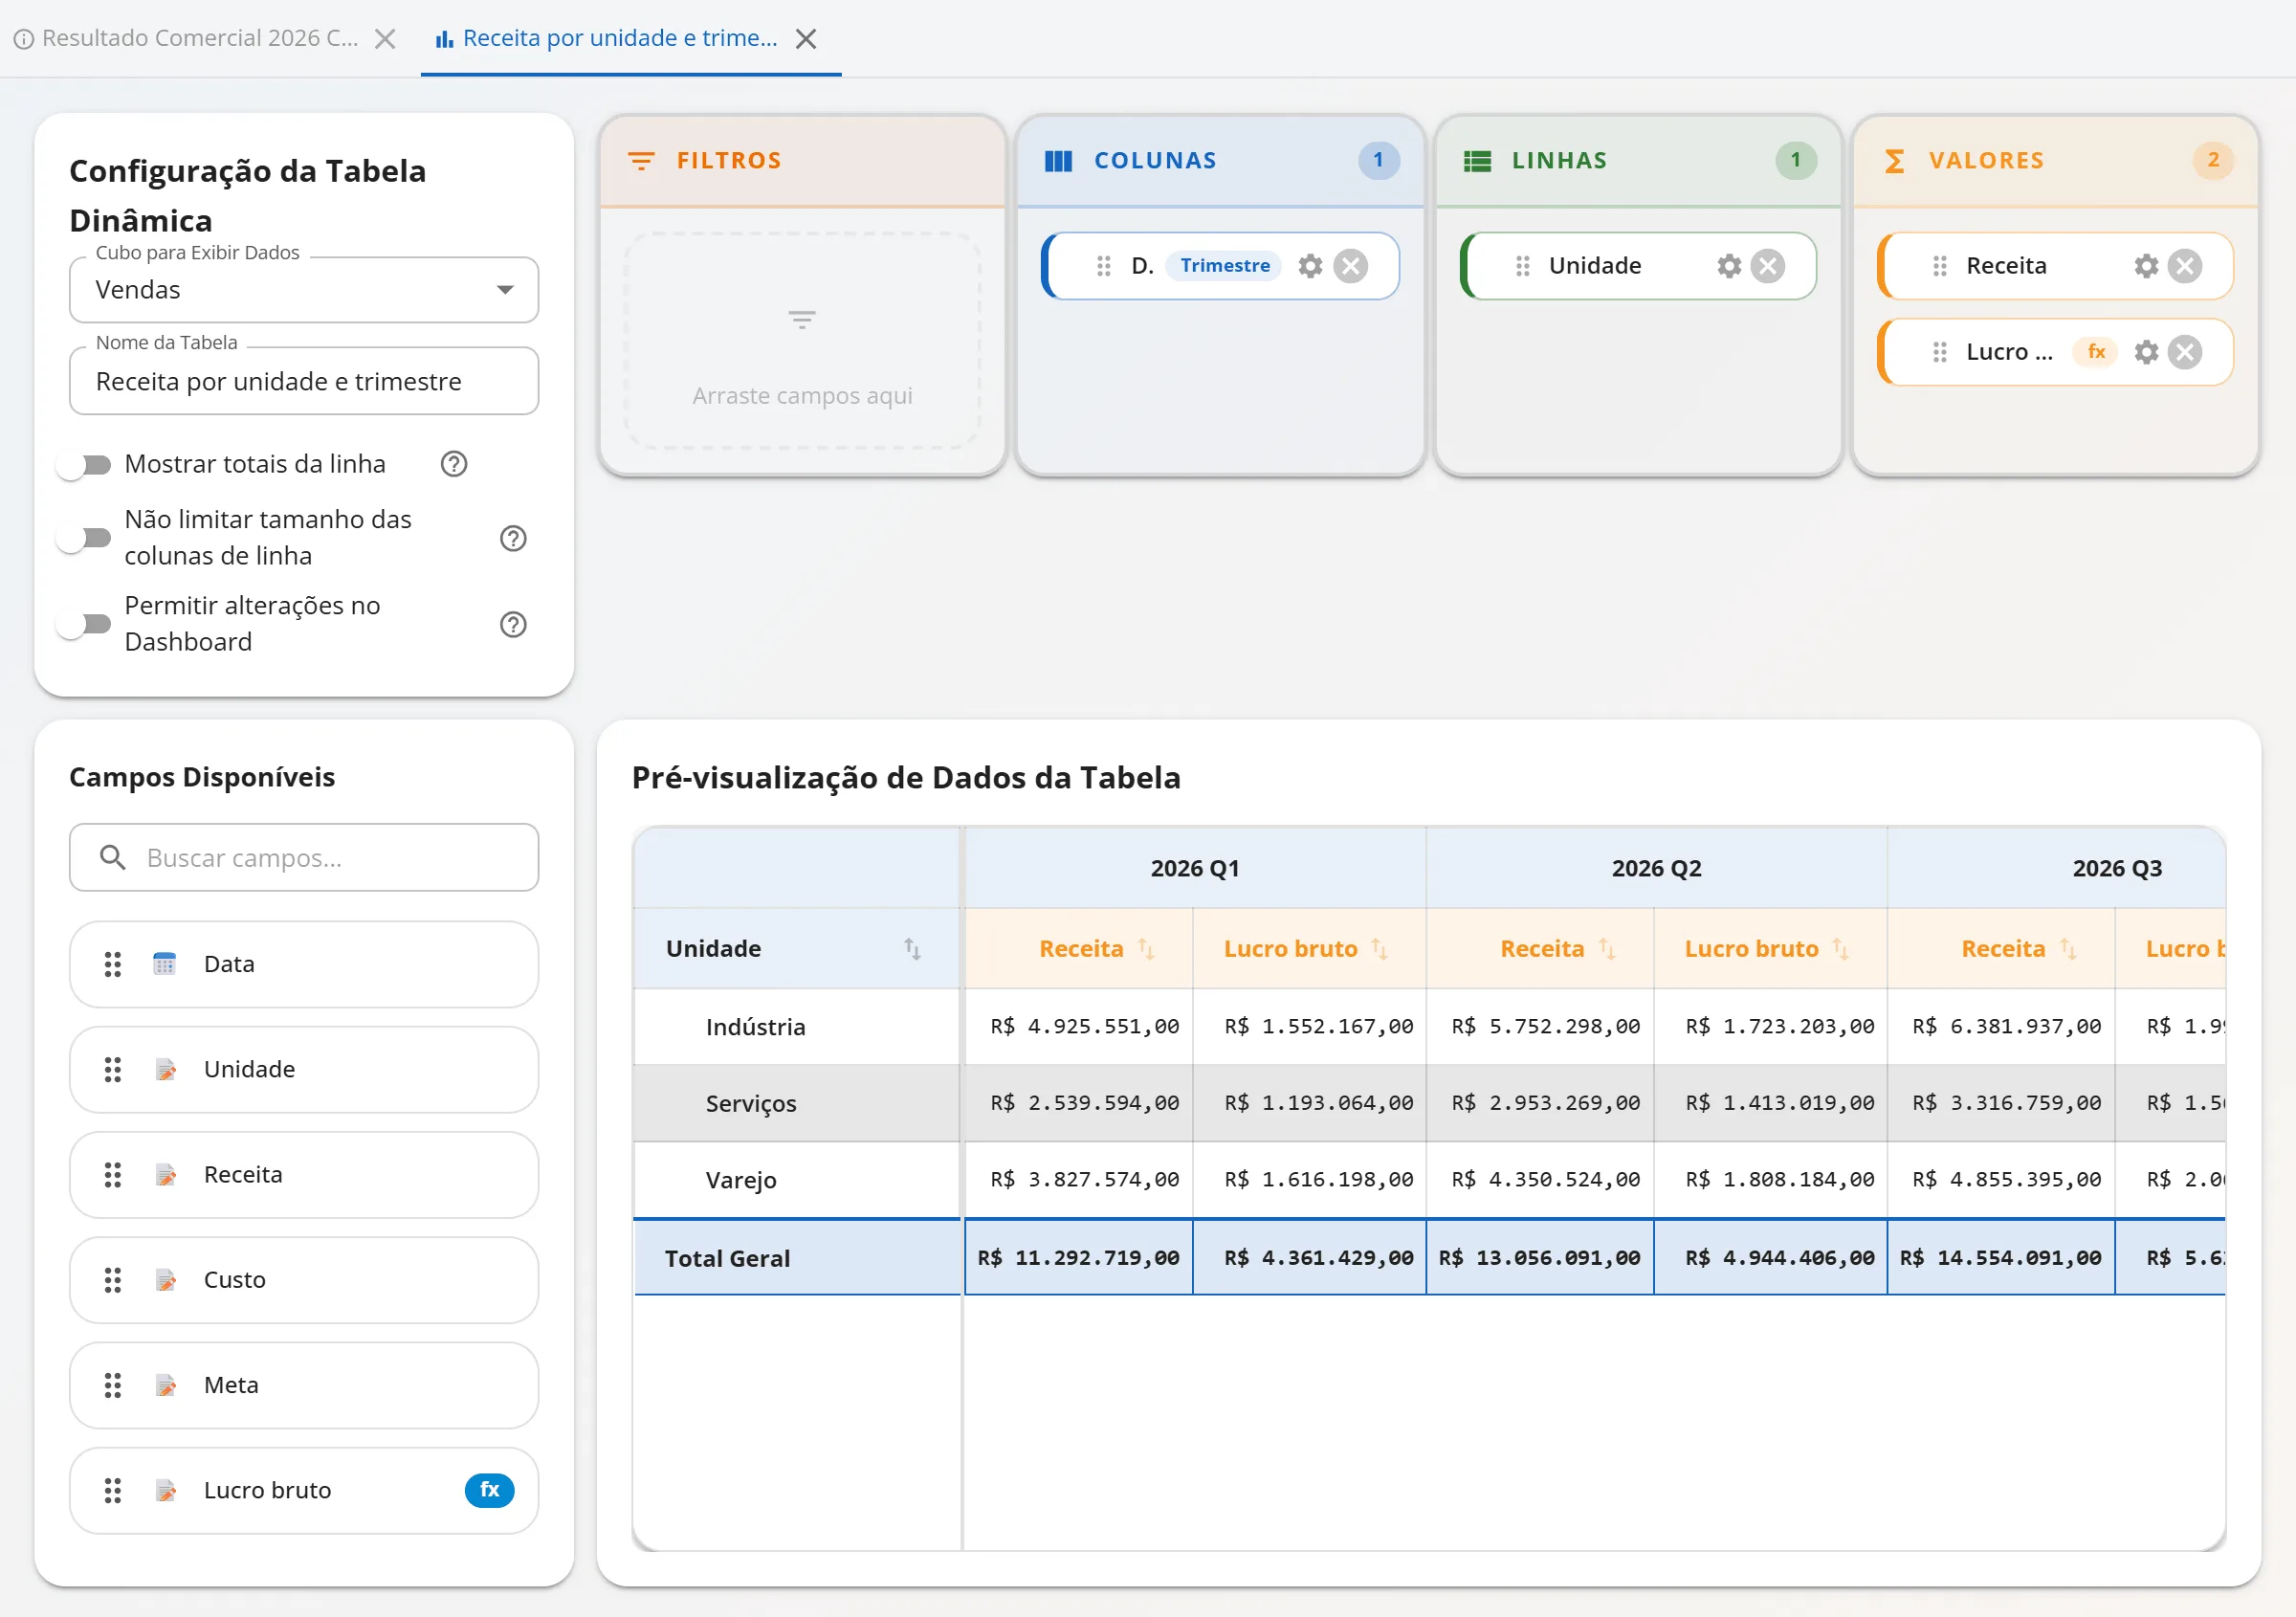Open settings gear for Receita value
The width and height of the screenshot is (2296, 1617).
pyautogui.click(x=2146, y=266)
